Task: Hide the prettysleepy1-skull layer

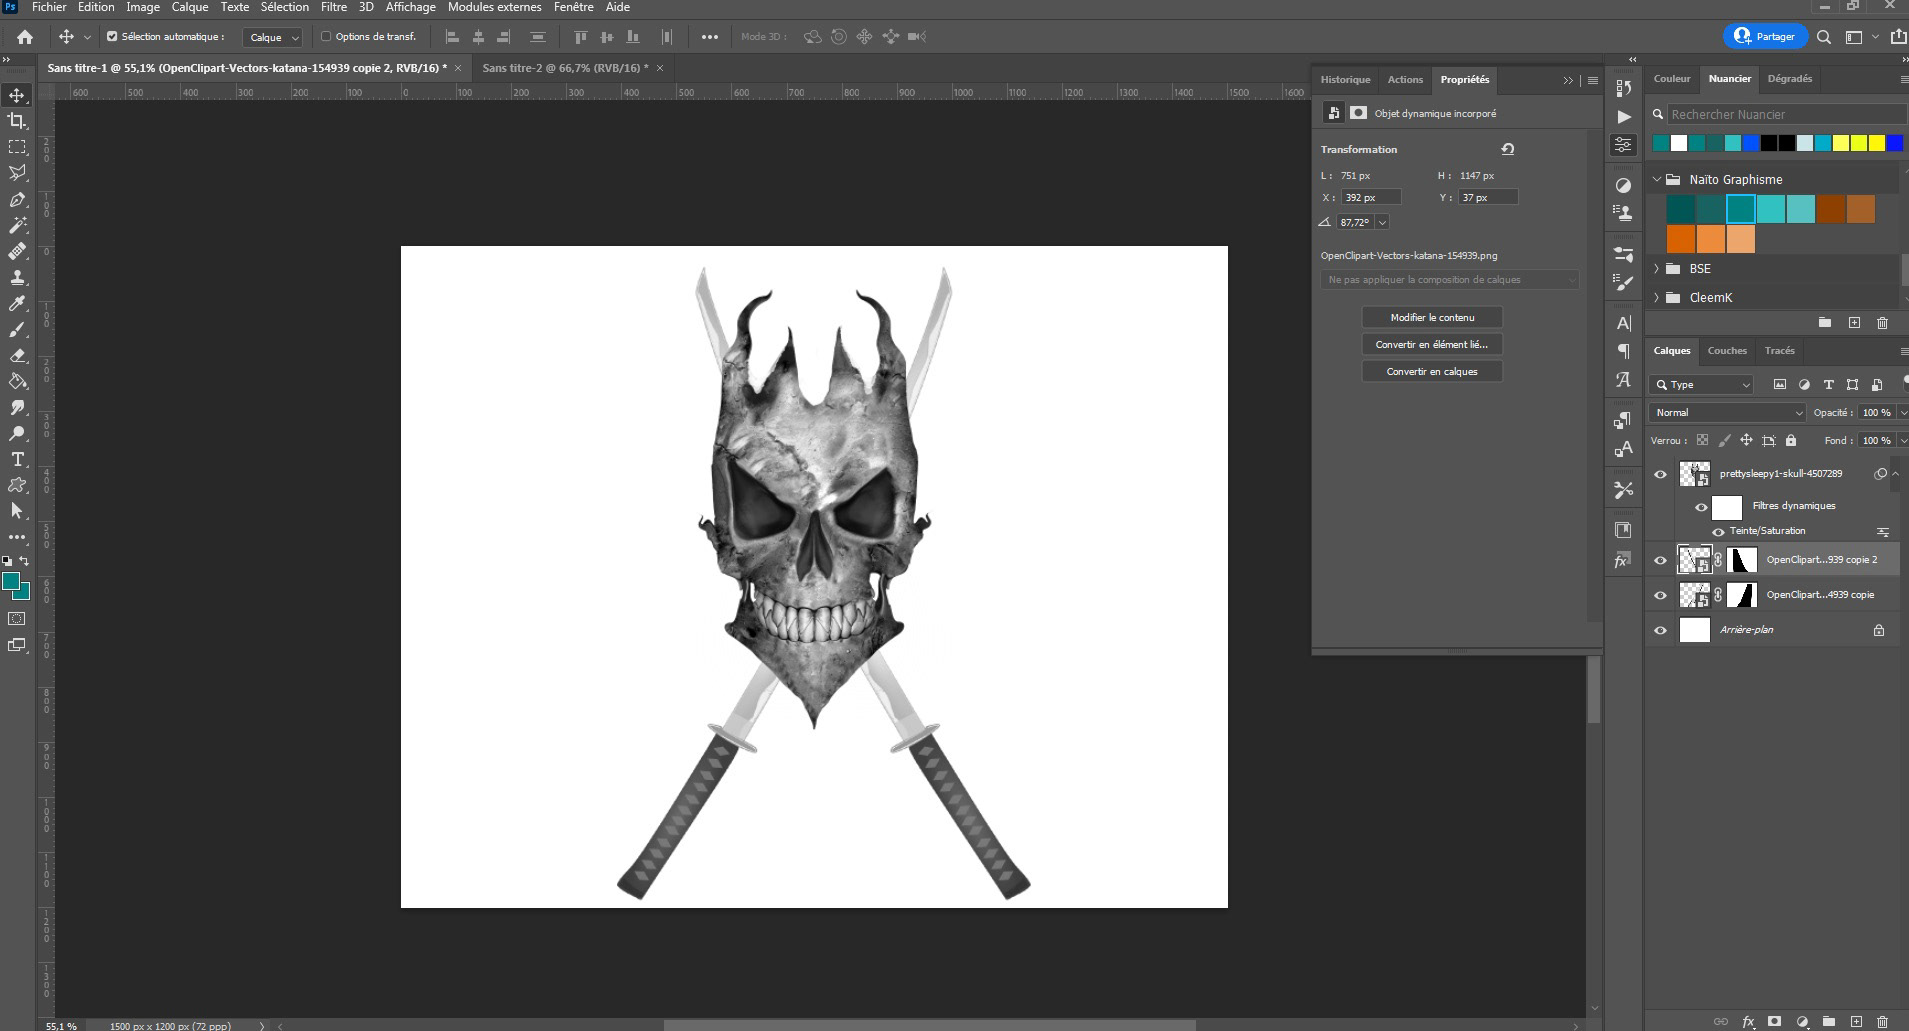Action: pyautogui.click(x=1661, y=474)
